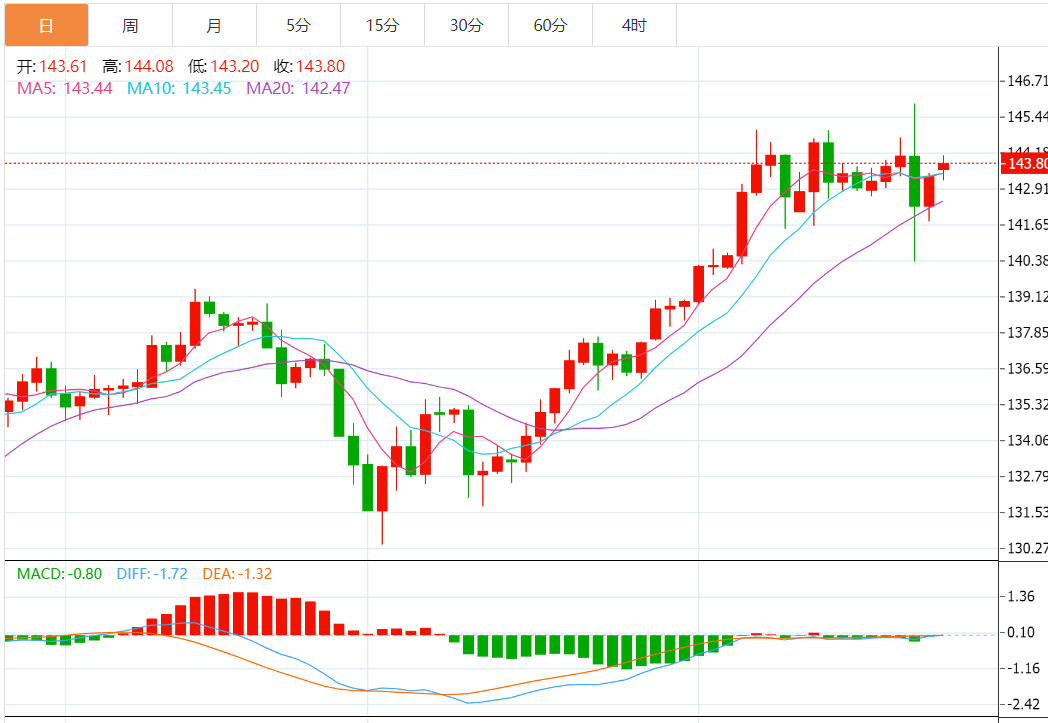
Task: Choose the 15分 interval tab
Action: pos(382,25)
